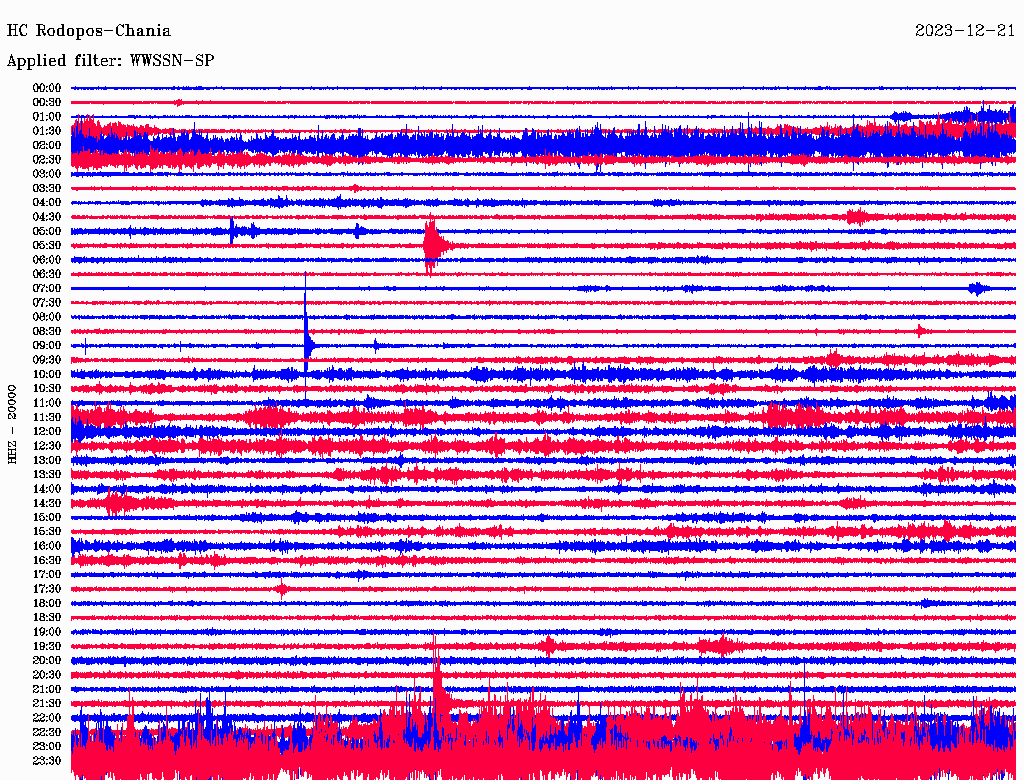Click the 19:30 time label
The height and width of the screenshot is (780, 1024).
pyautogui.click(x=47, y=646)
